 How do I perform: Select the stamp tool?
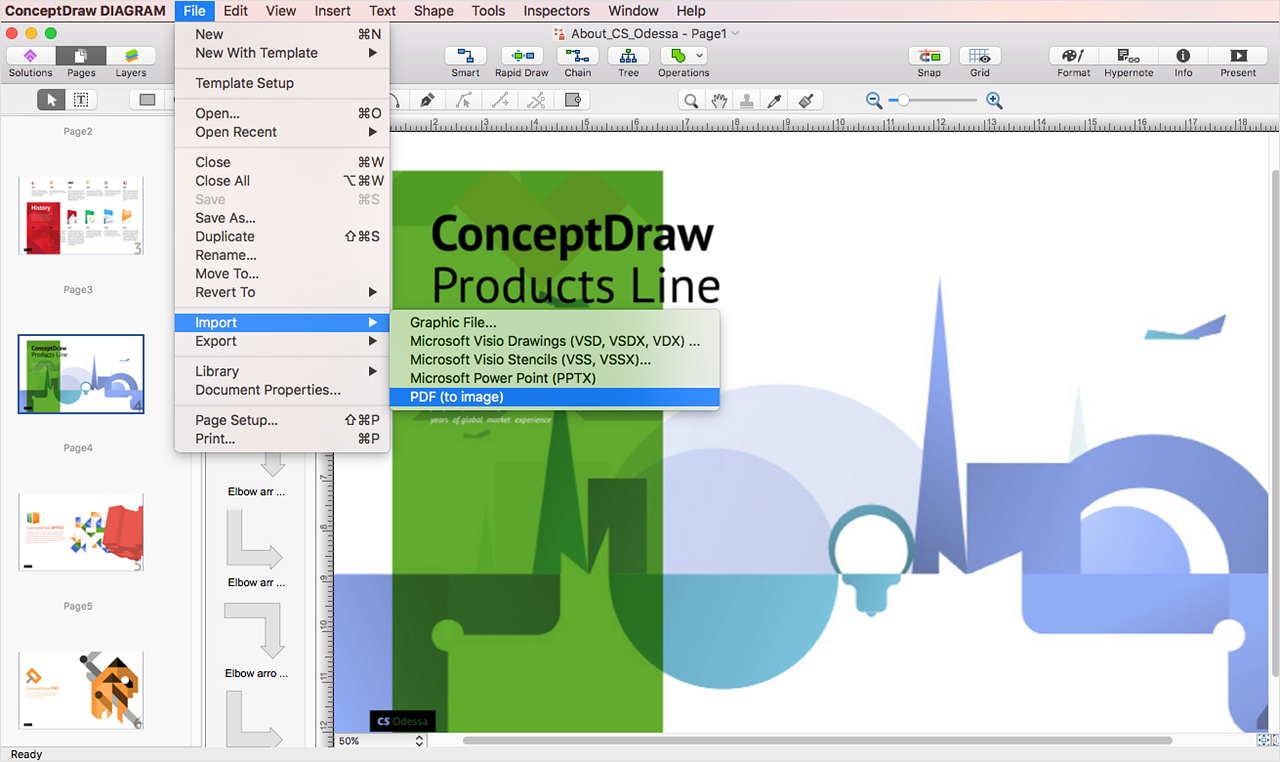747,100
